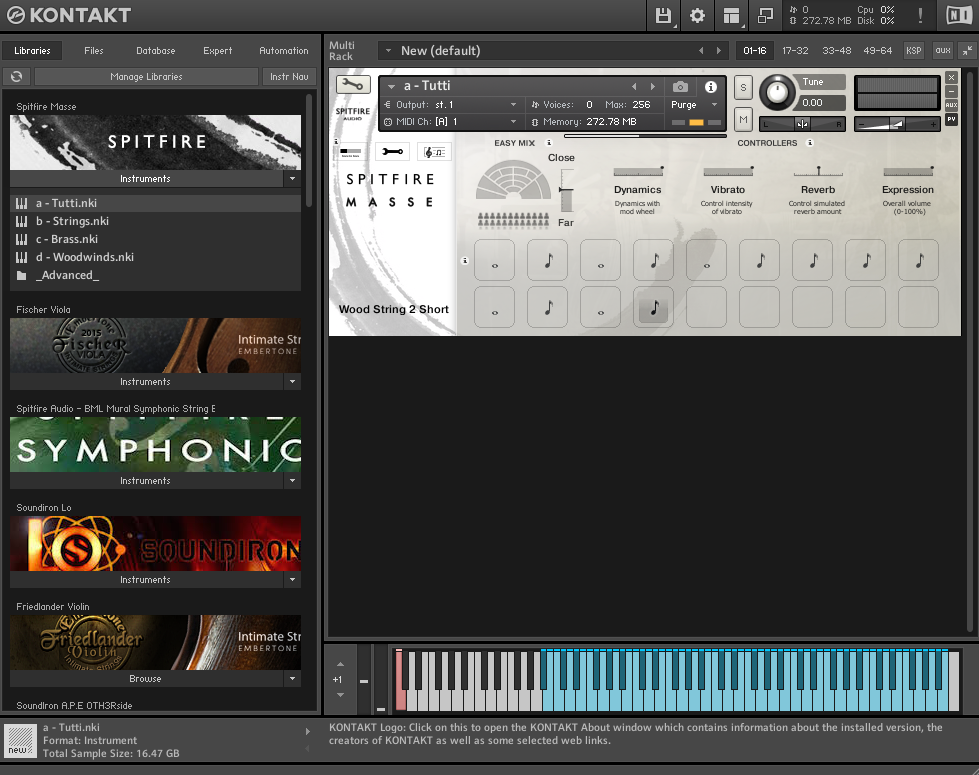The height and width of the screenshot is (775, 979).
Task: Show rack page 17-32
Action: tap(795, 51)
